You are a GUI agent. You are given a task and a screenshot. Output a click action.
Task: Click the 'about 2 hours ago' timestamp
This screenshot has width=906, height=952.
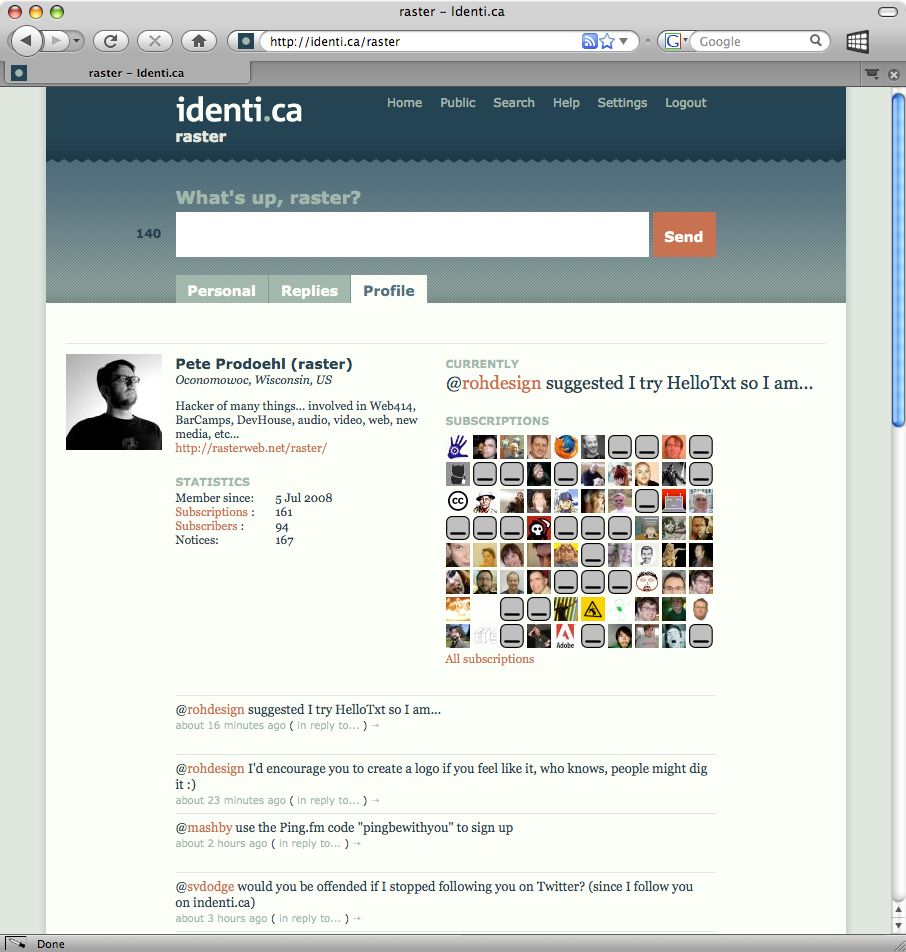[x=221, y=843]
